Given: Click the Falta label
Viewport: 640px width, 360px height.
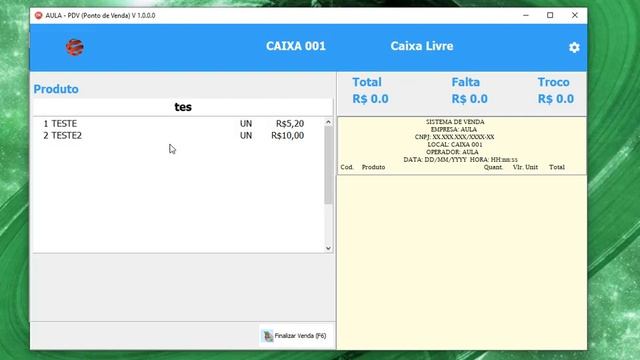Looking at the screenshot, I should coord(465,82).
